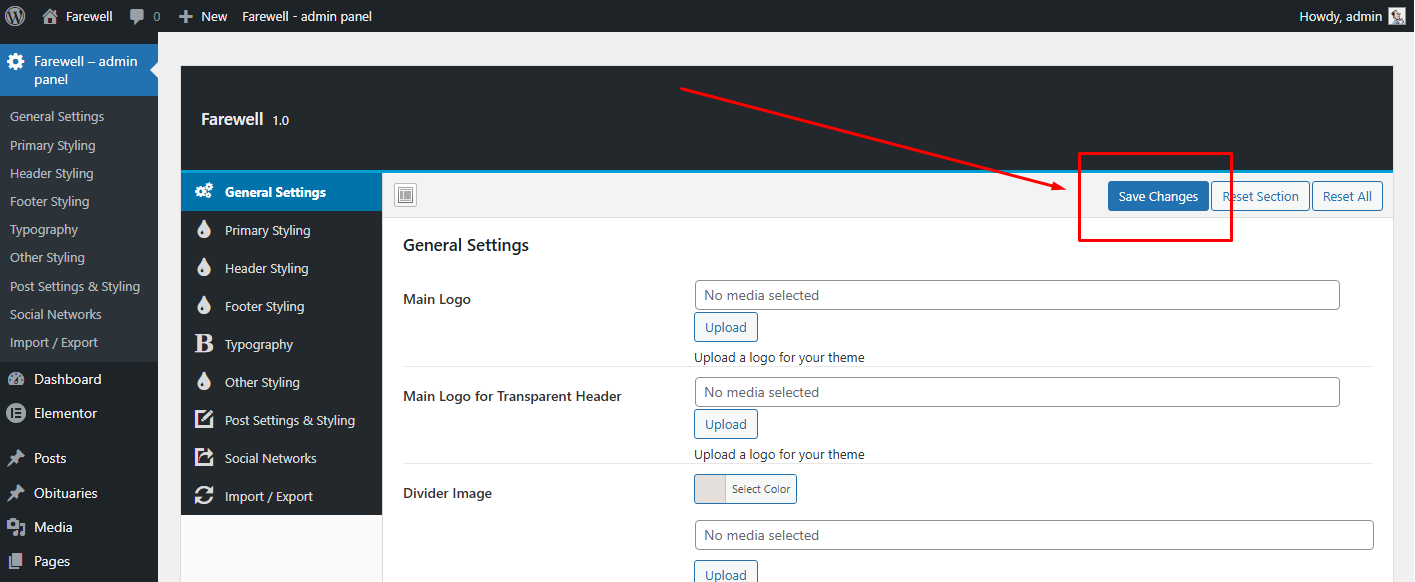
Task: Open Primary Styling in WordPress submenu
Action: tap(53, 145)
